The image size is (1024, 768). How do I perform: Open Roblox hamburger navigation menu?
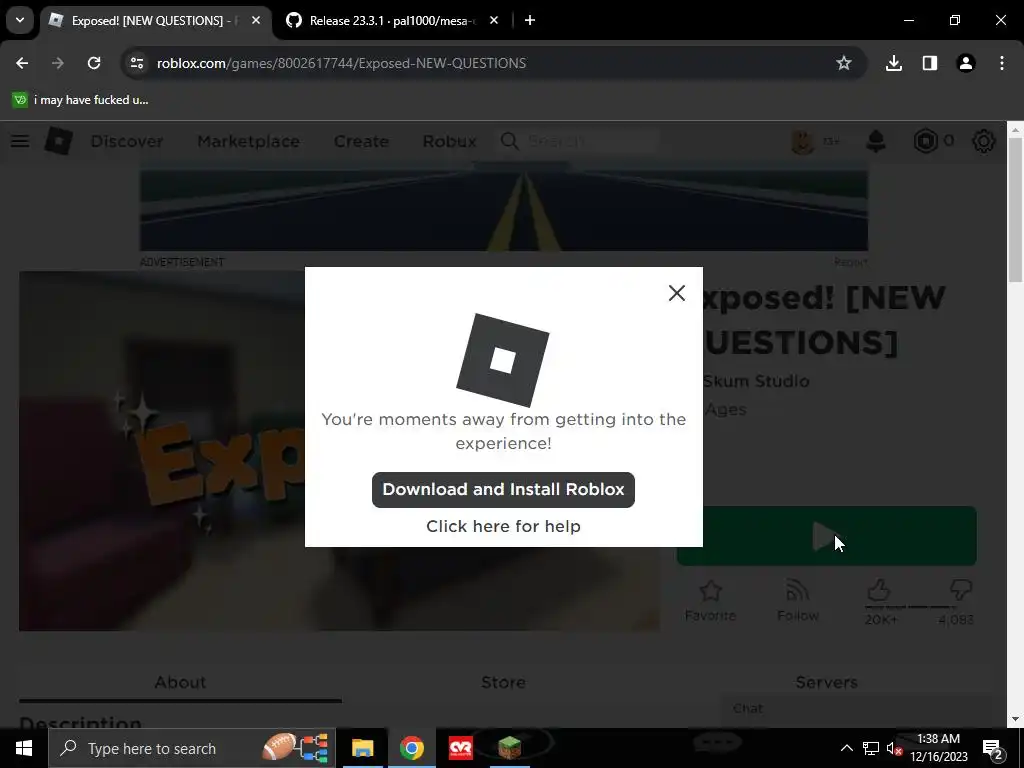tap(20, 141)
